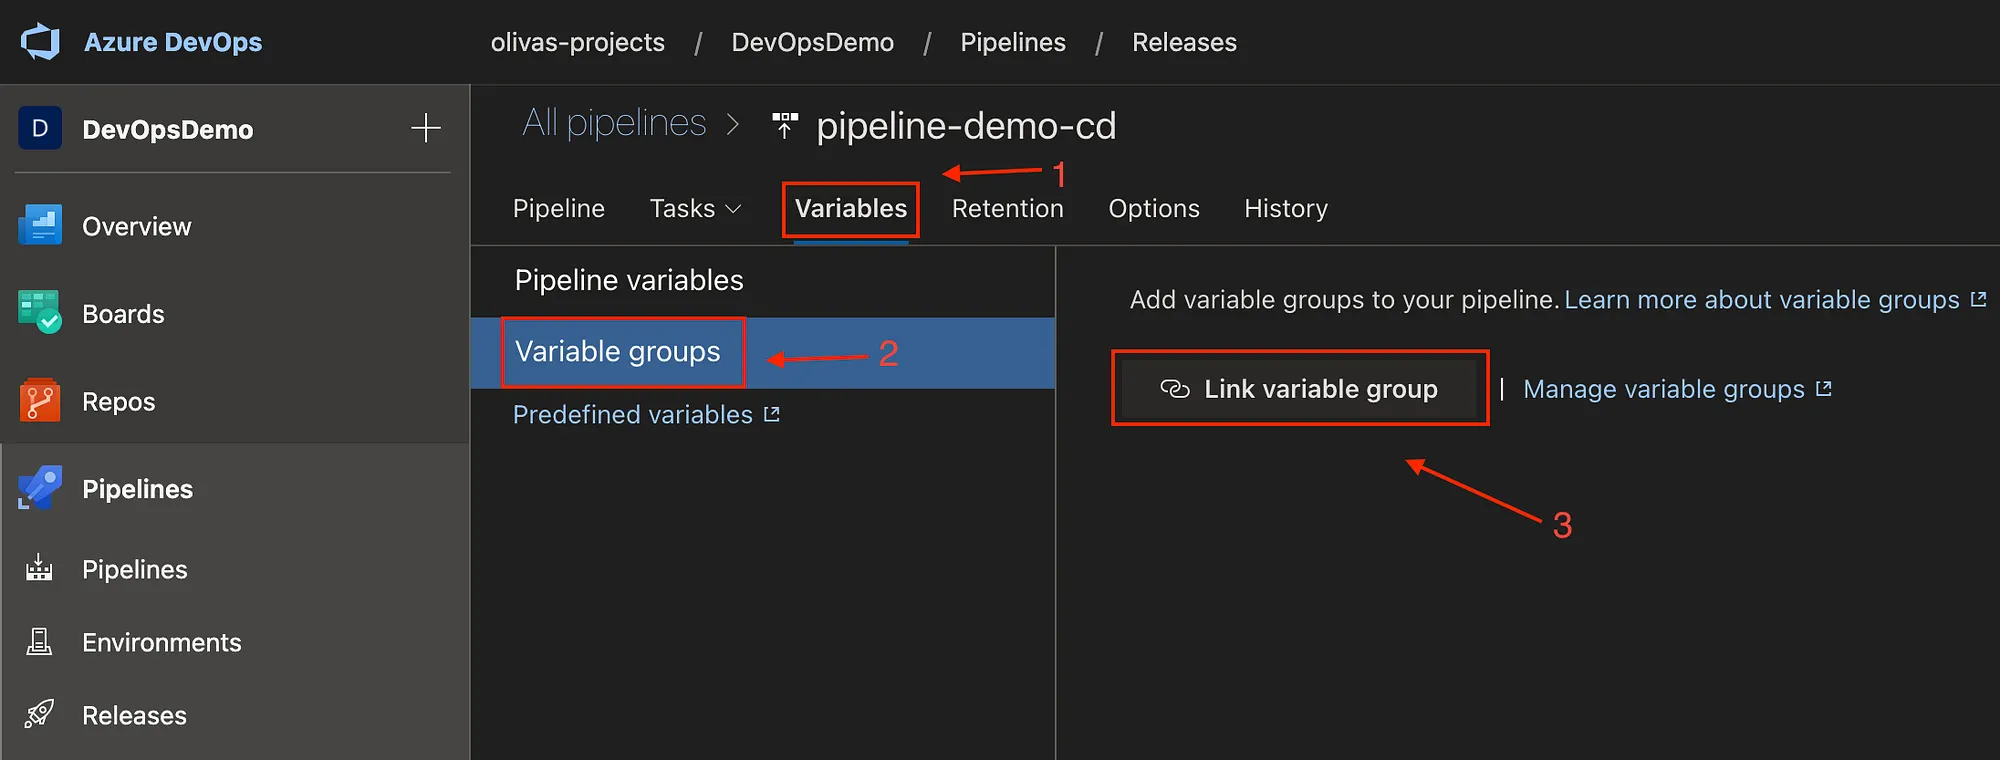
Task: Click the Releases rocket icon
Action: click(39, 714)
